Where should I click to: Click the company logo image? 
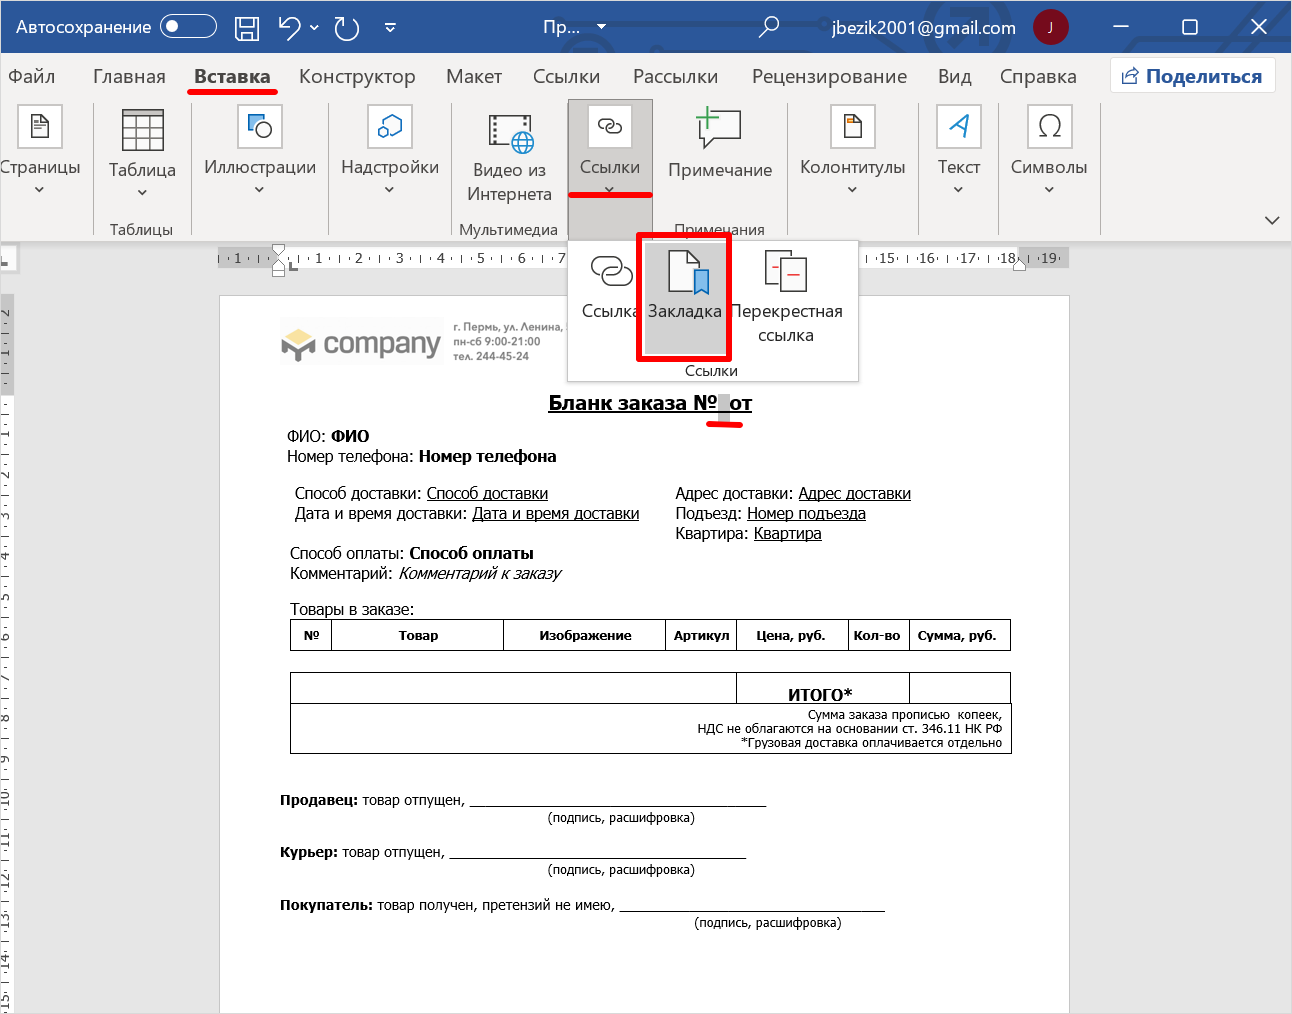(x=360, y=344)
